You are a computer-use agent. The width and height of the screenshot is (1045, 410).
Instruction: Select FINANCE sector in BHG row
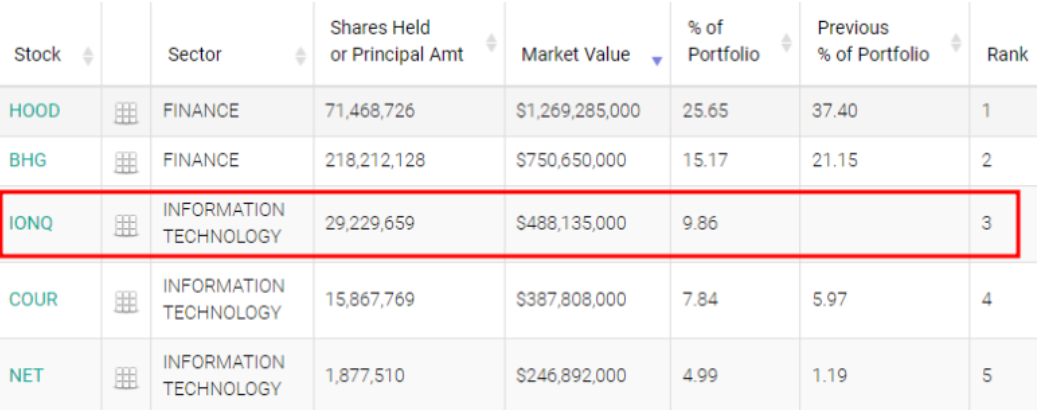click(201, 160)
